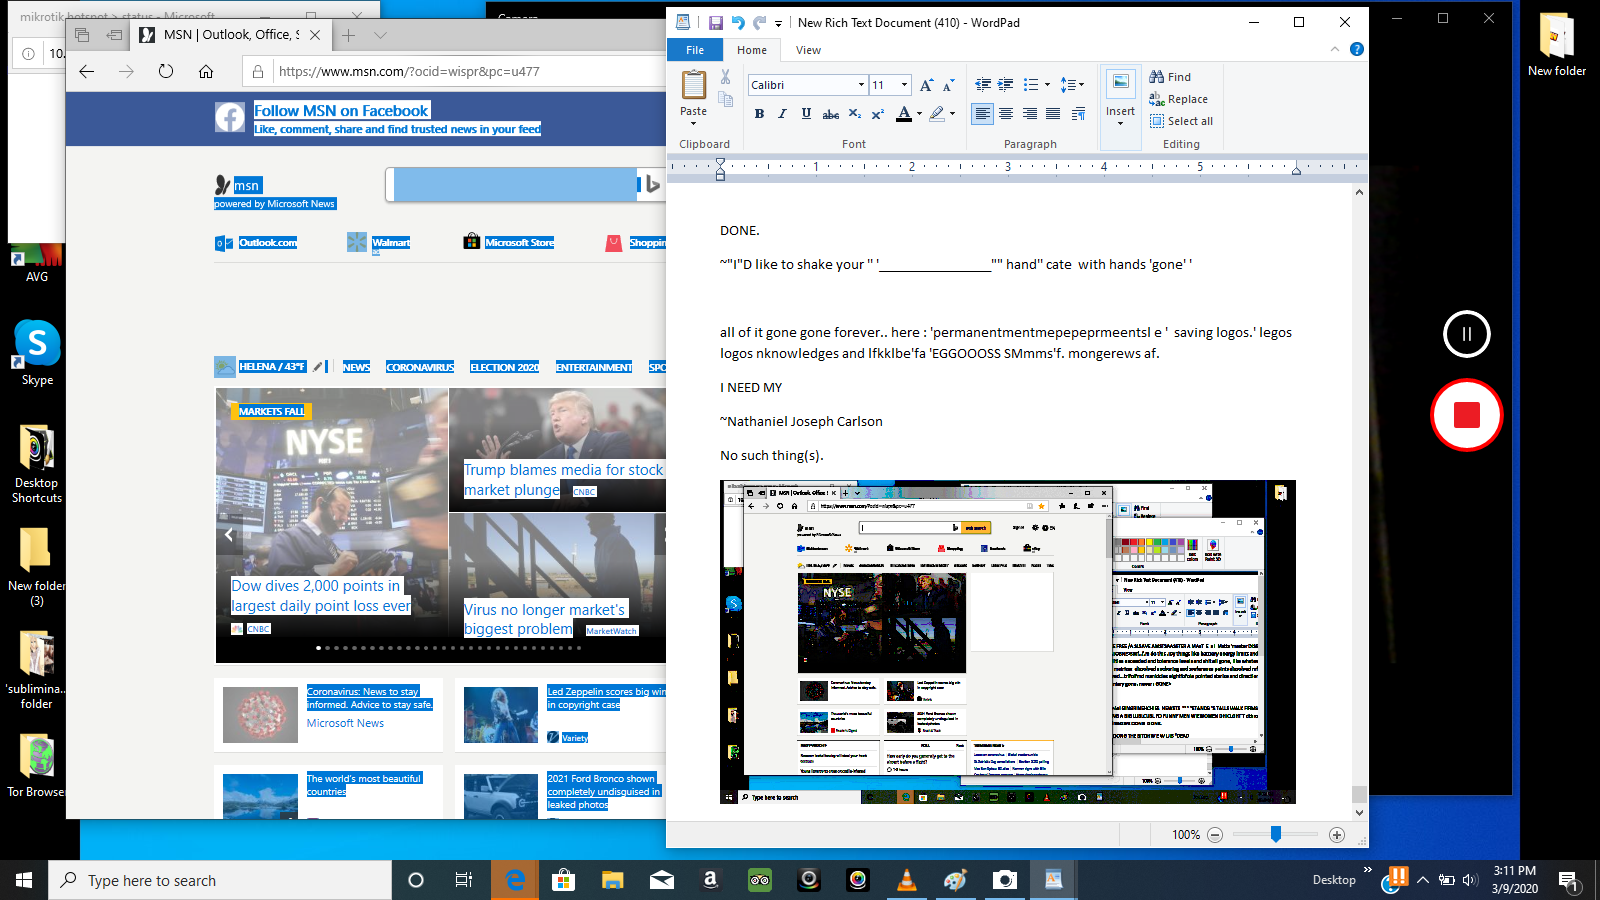
Task: Open the NEWS category on MSN
Action: point(357,367)
